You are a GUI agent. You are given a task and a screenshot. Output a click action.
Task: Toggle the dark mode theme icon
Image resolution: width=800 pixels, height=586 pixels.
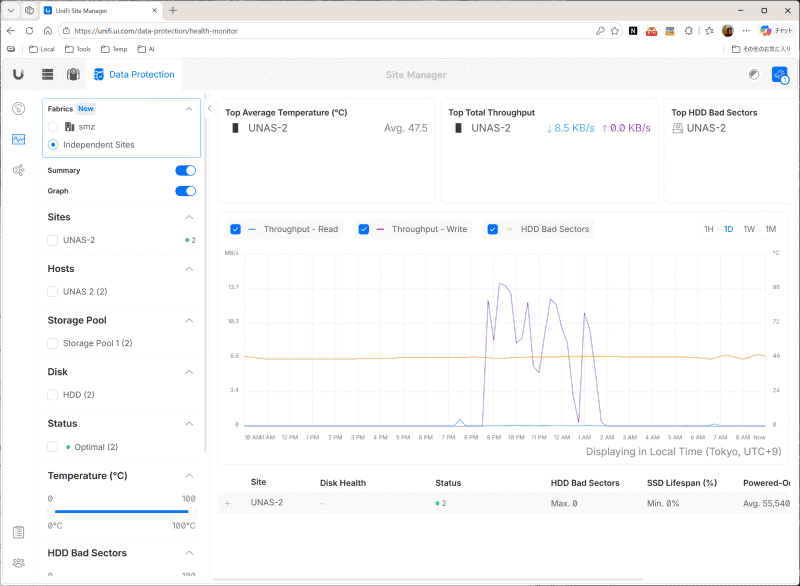tap(754, 74)
